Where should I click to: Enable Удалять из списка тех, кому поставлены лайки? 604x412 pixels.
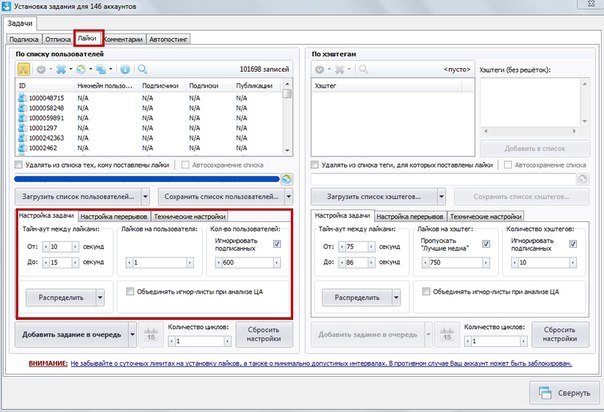point(18,165)
